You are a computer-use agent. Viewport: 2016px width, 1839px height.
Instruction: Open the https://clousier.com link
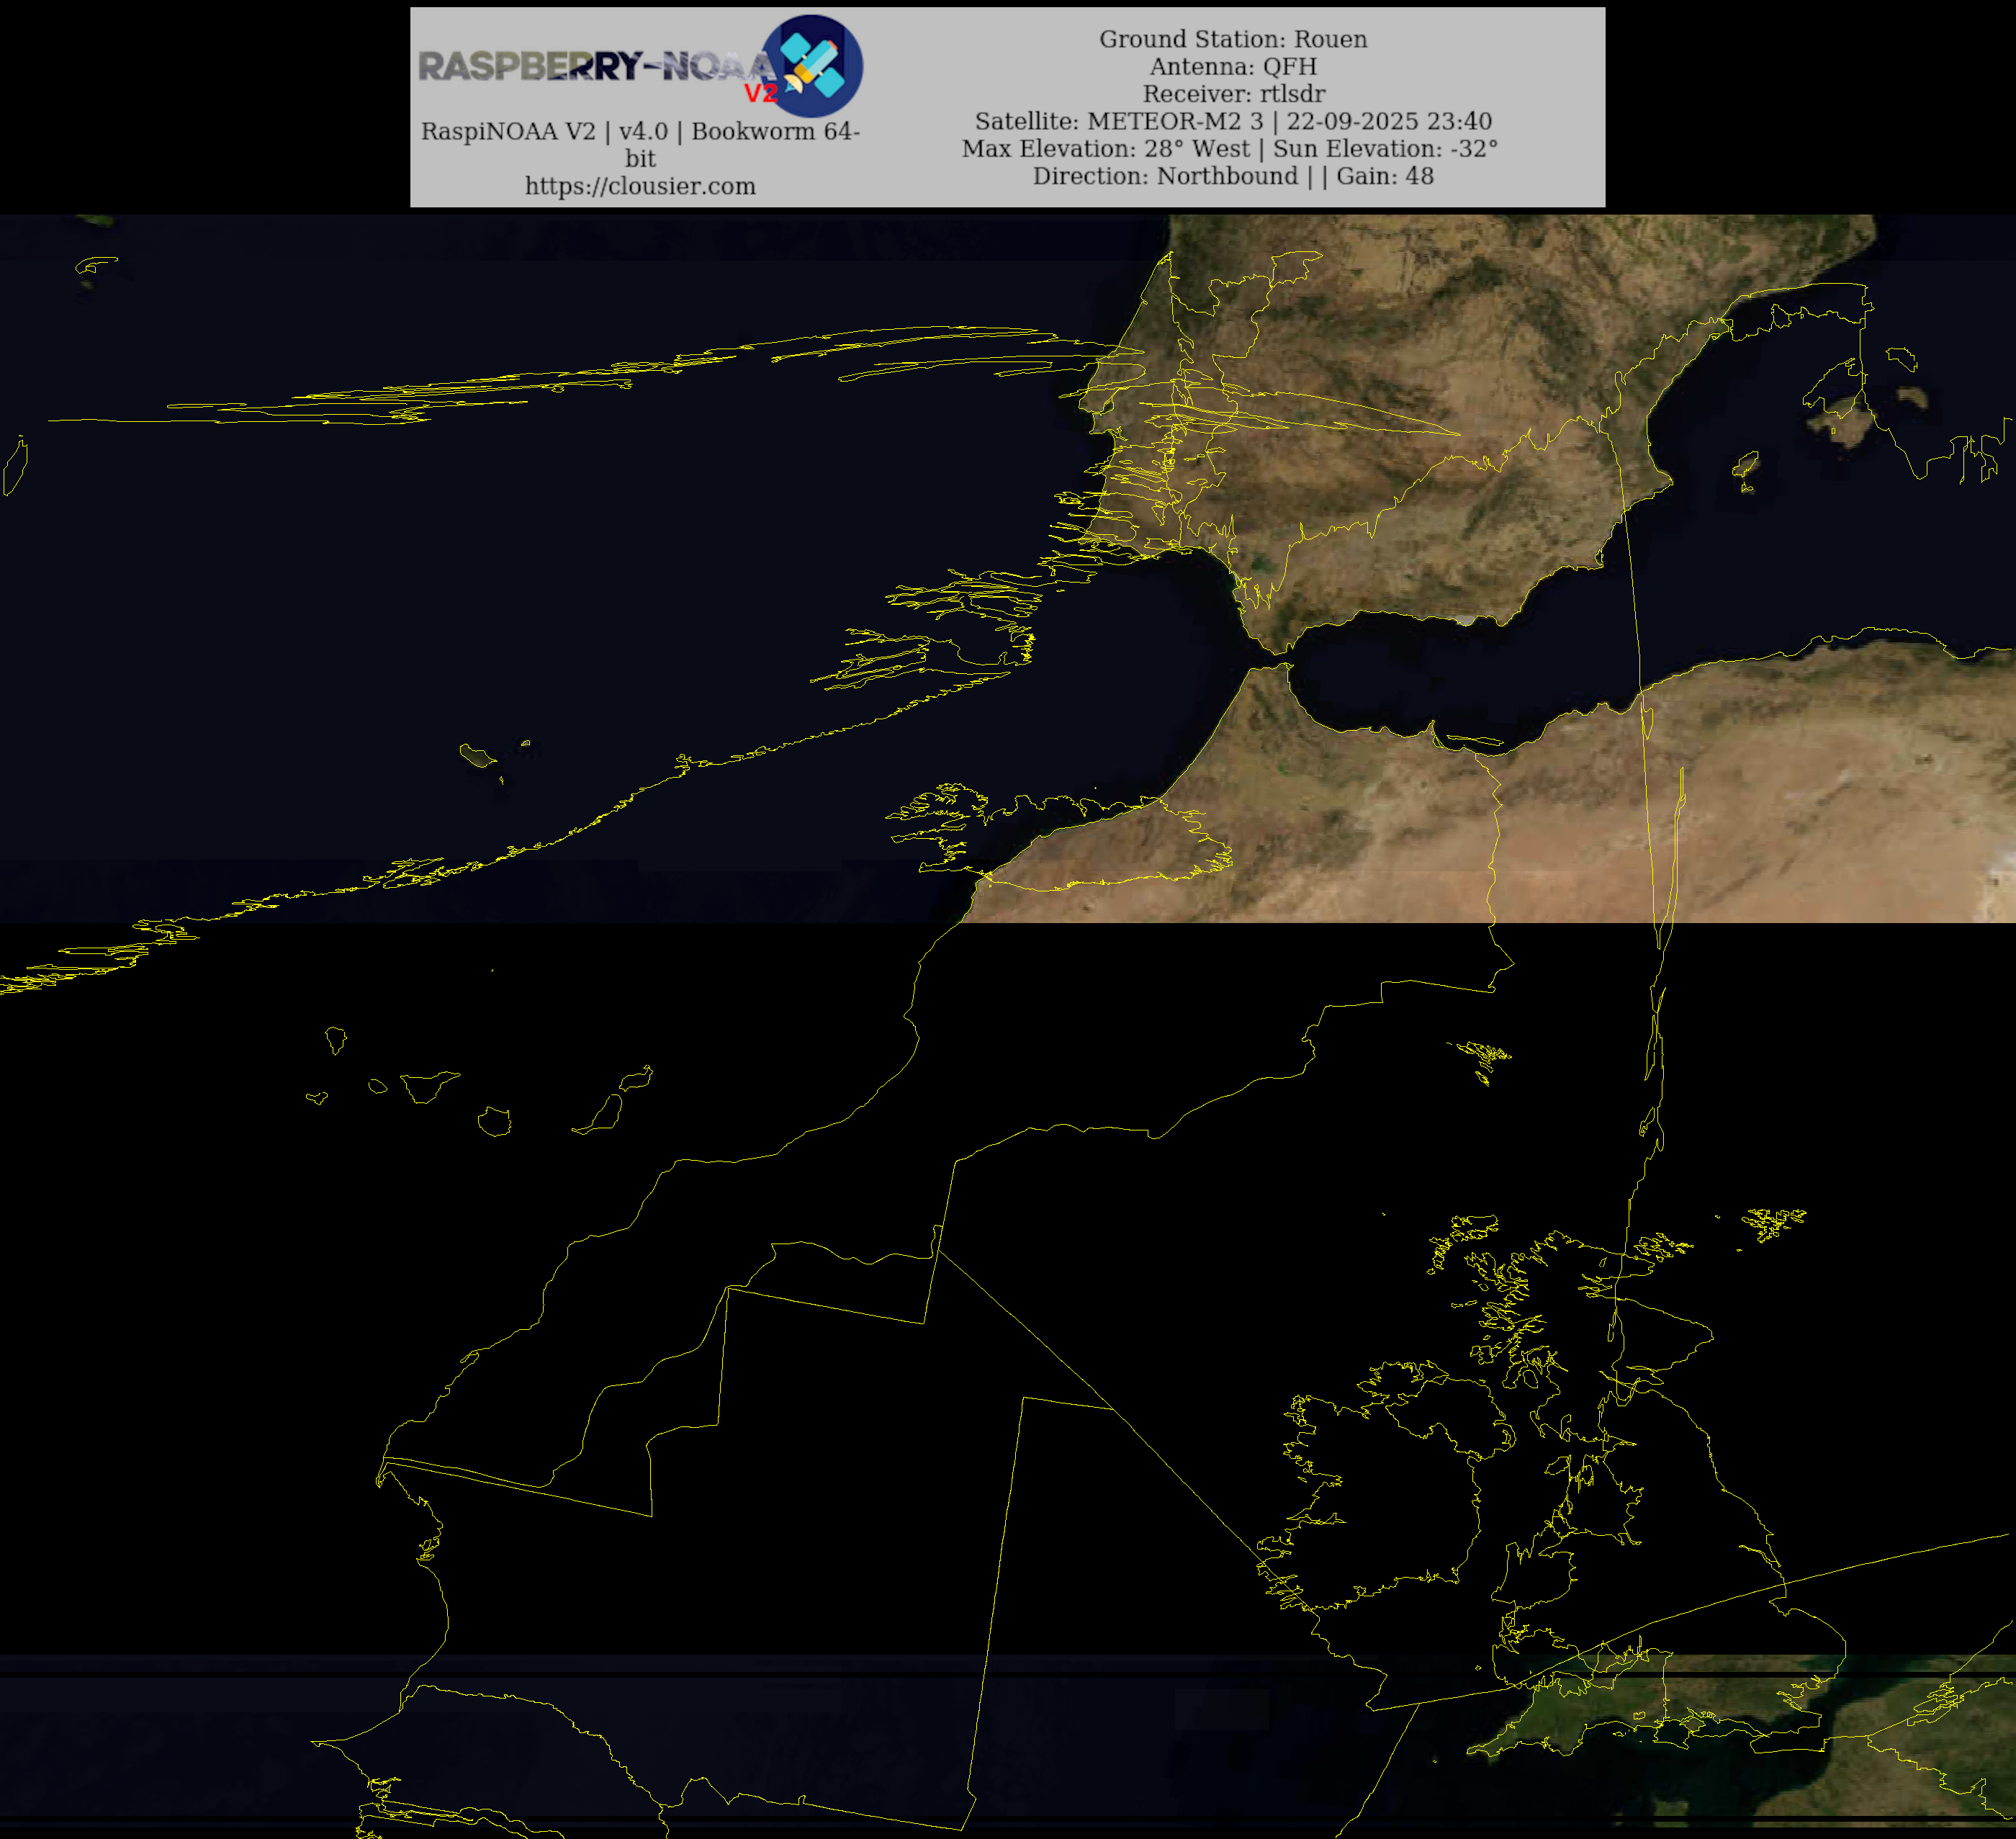[x=640, y=186]
